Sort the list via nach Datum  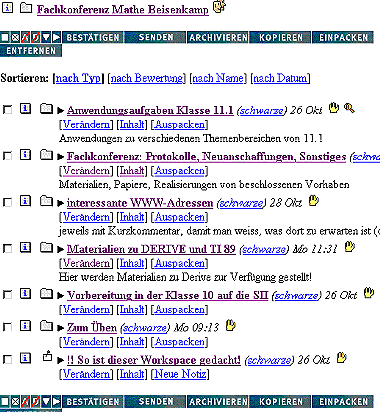(x=280, y=78)
